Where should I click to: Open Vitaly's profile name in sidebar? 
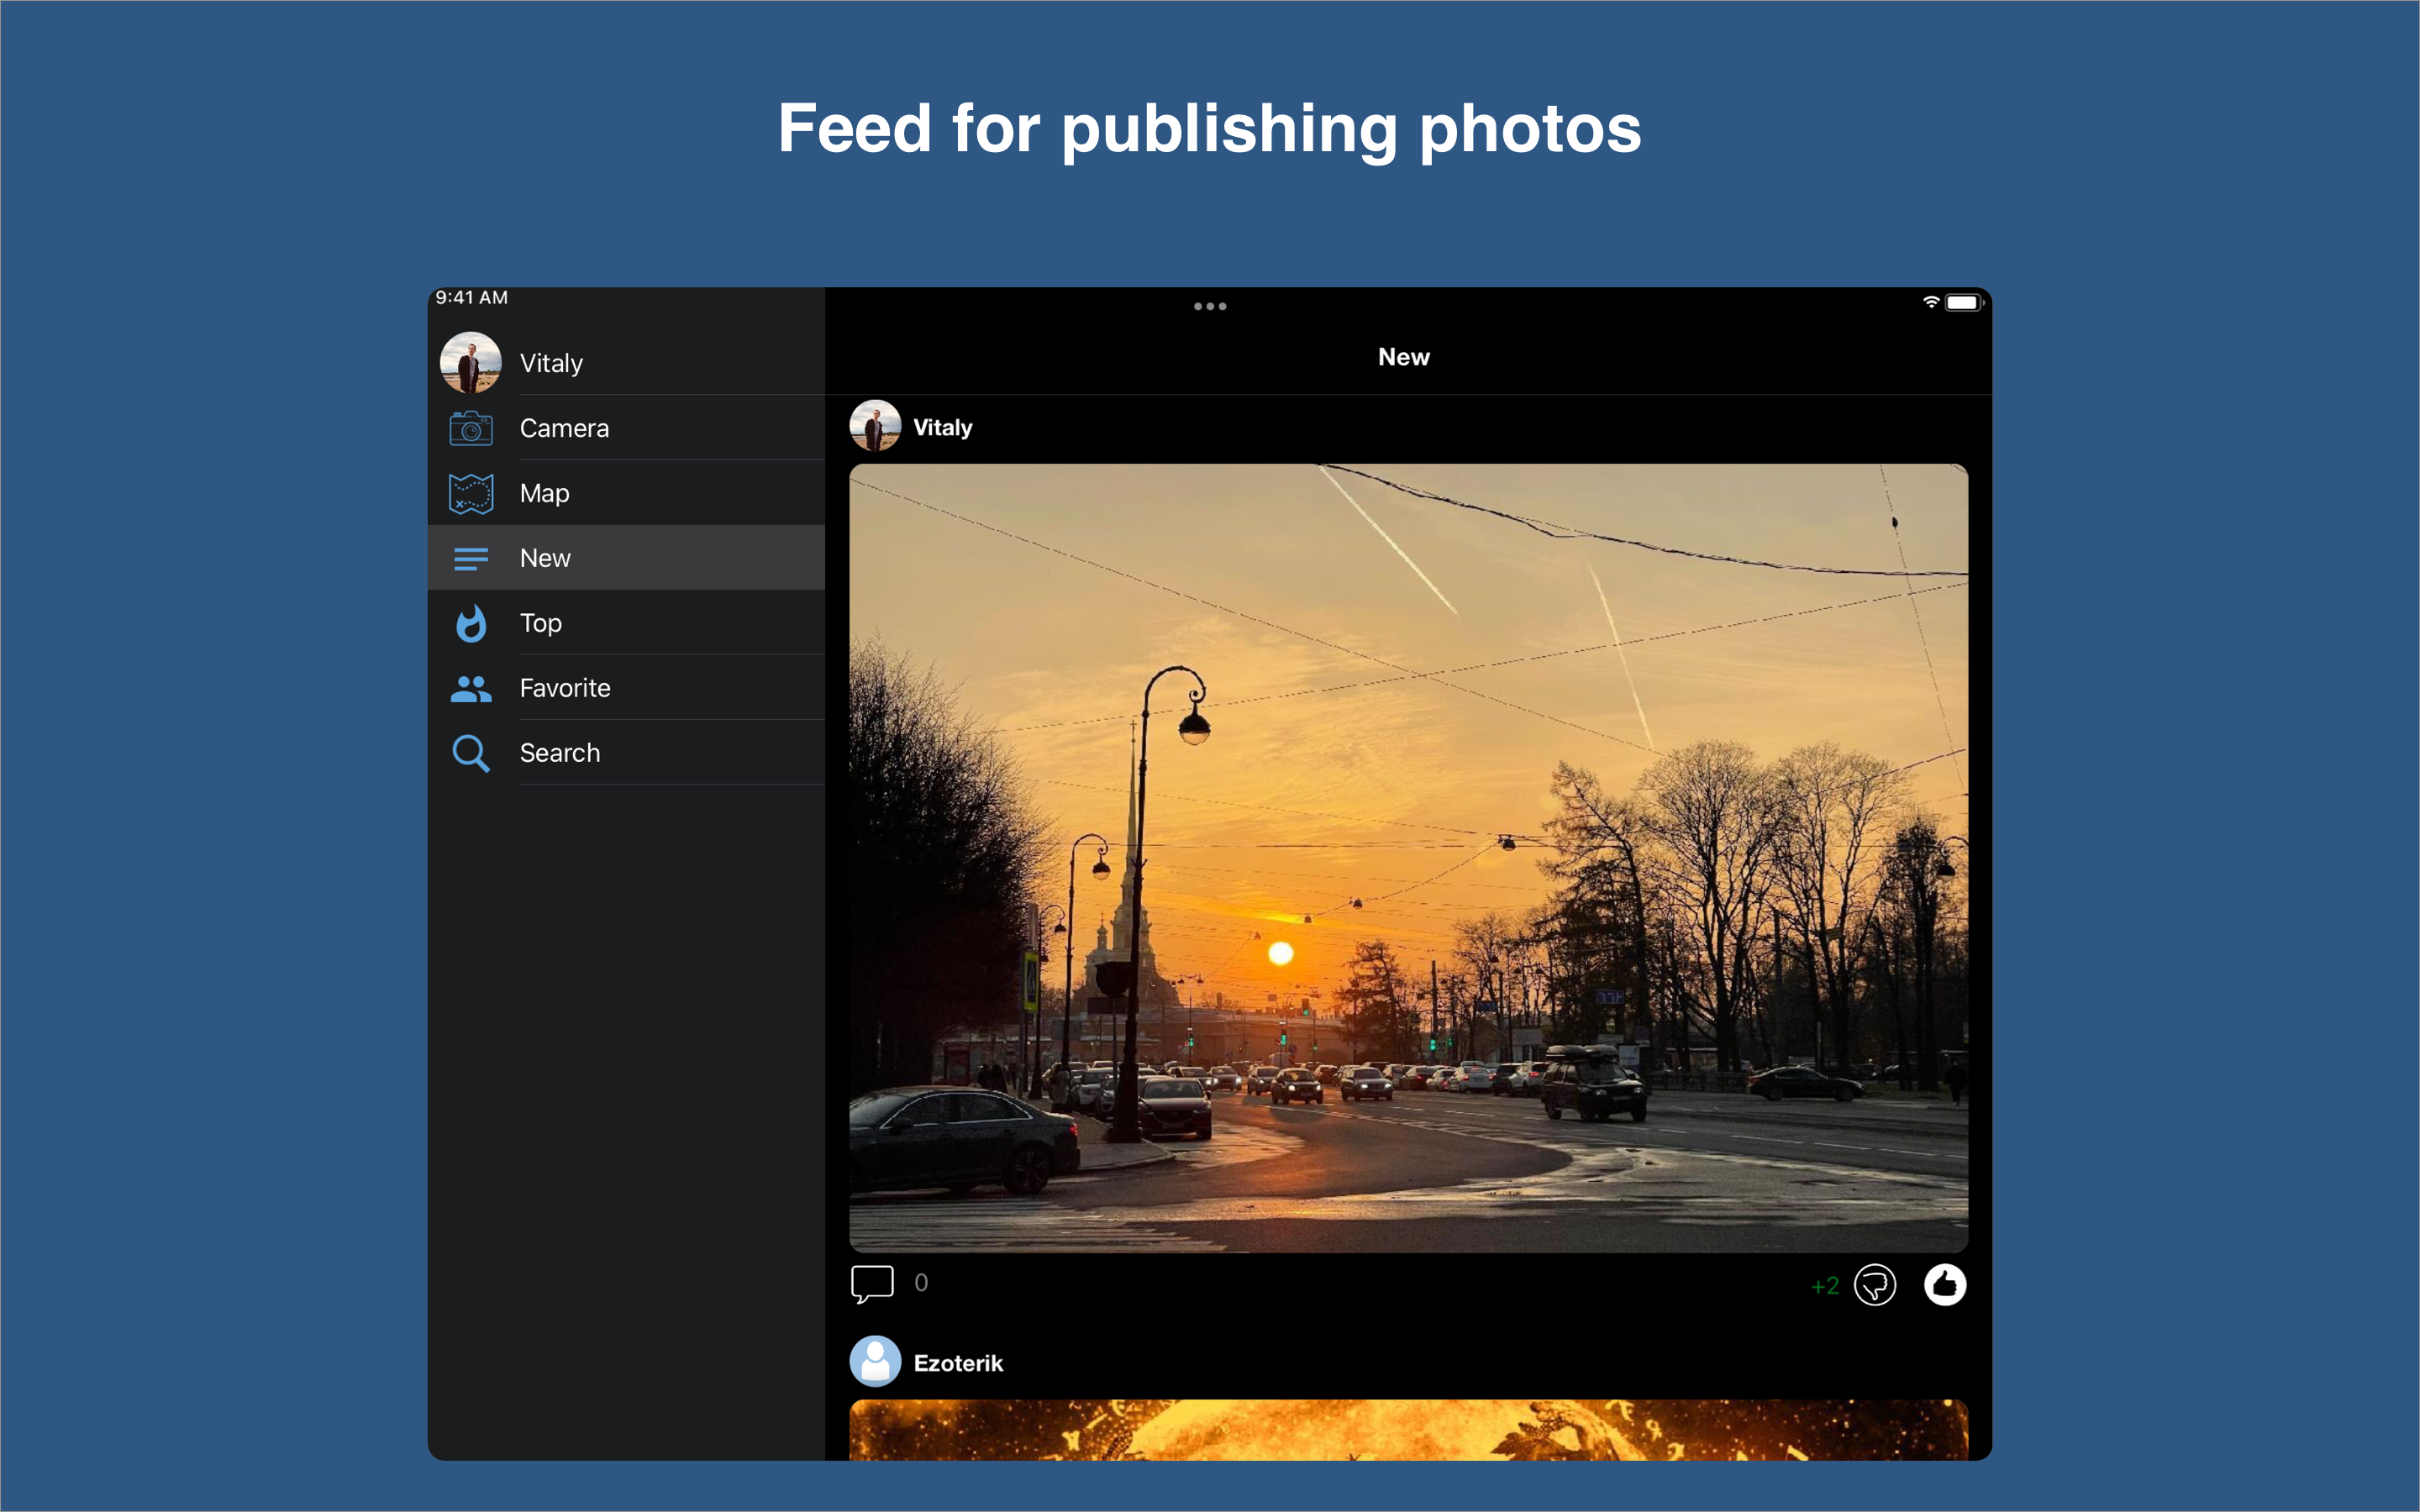tap(551, 363)
